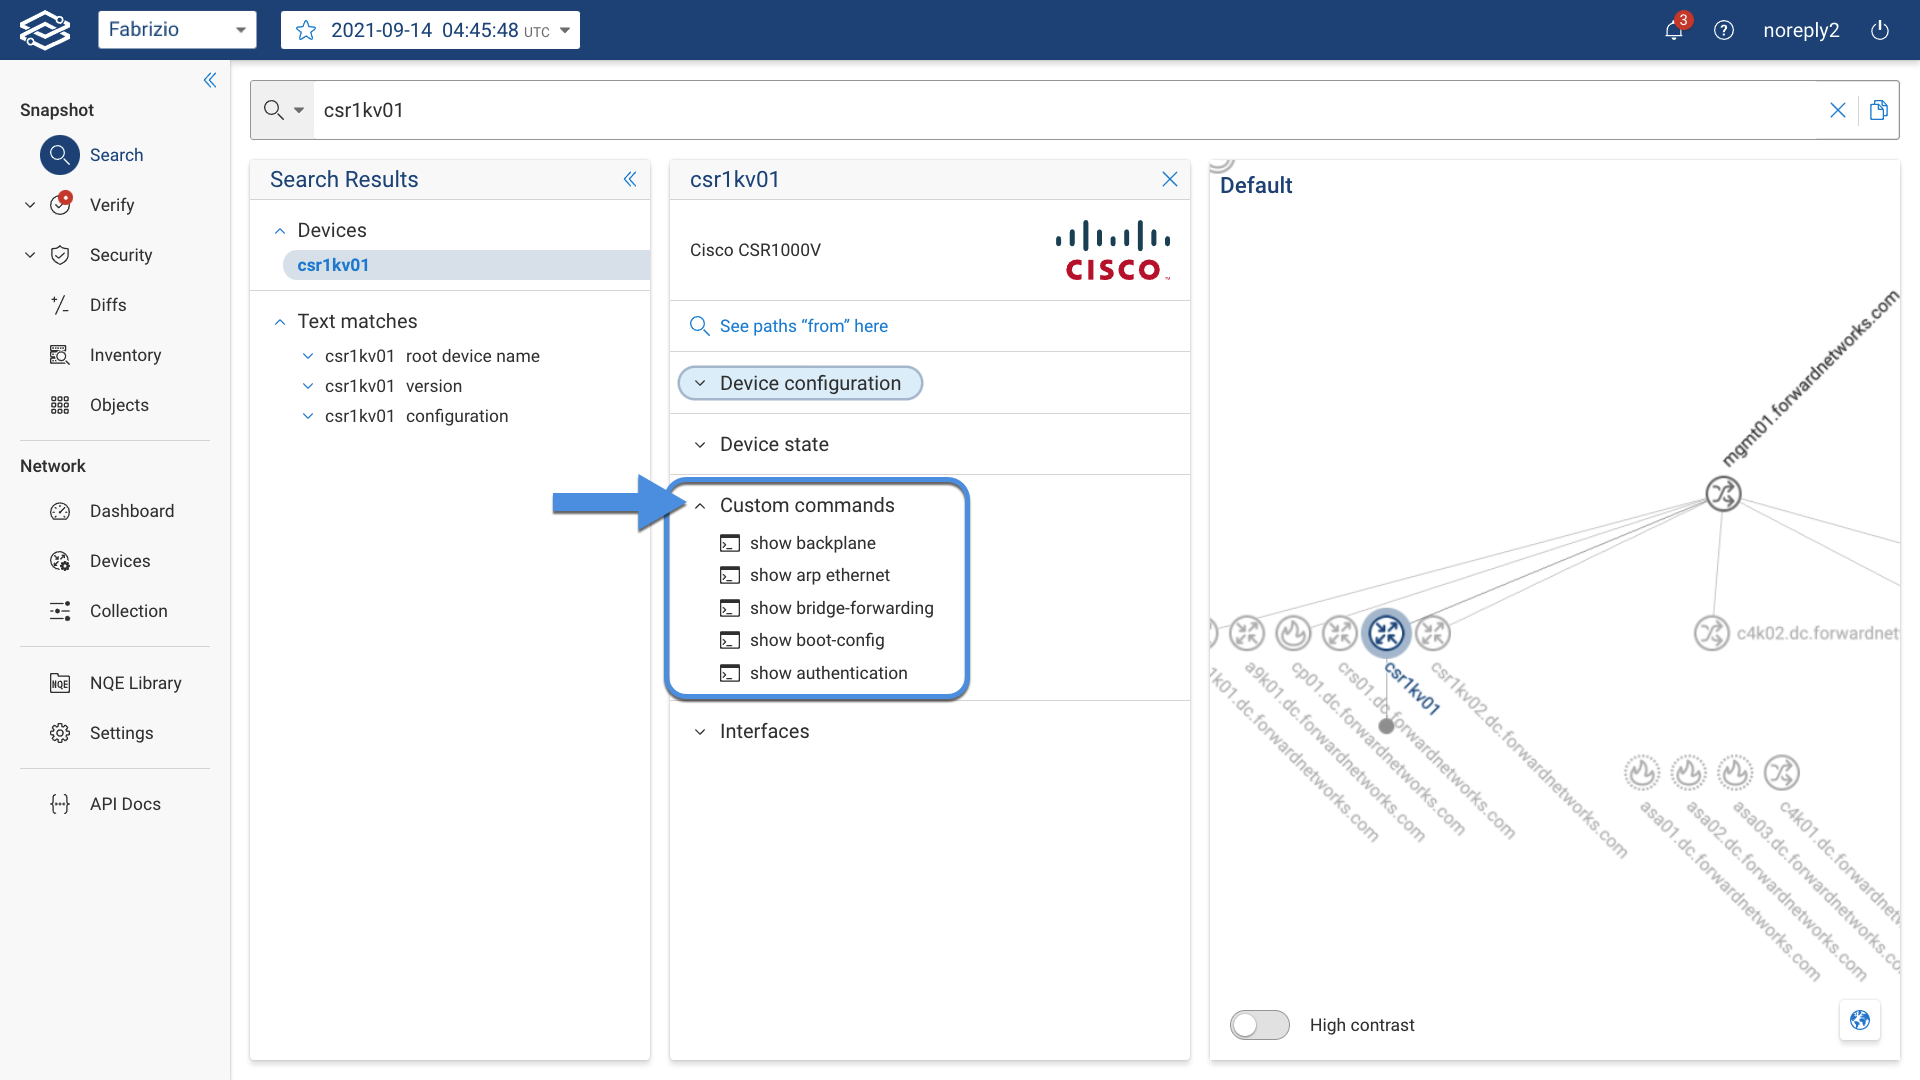Open the Fabrizio network dropdown
The image size is (1920, 1080).
tap(177, 30)
